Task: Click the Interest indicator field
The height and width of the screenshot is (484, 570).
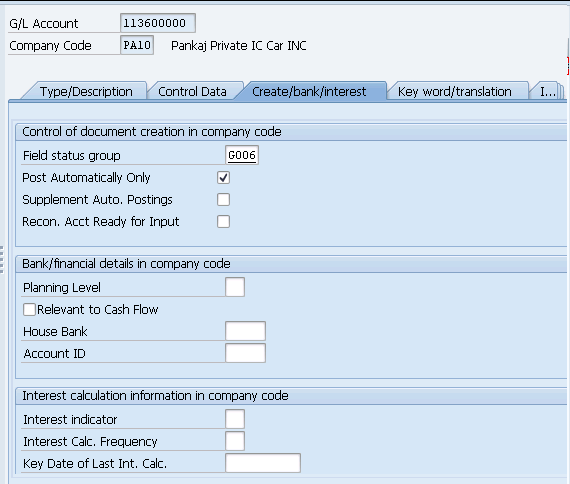Action: [235, 419]
